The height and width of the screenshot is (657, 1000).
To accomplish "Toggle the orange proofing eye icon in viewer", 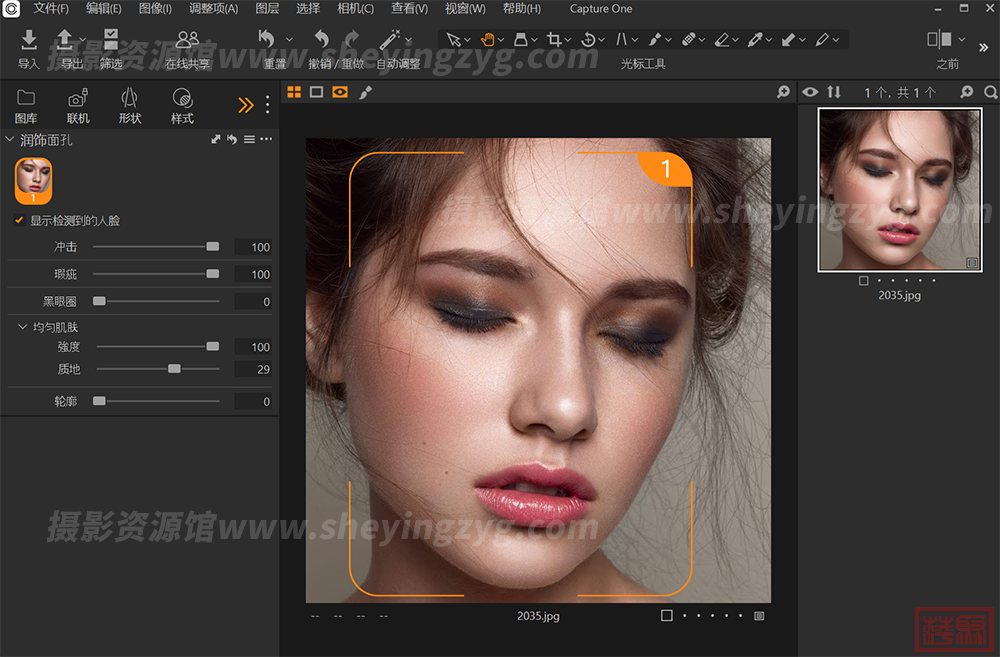I will coord(340,92).
